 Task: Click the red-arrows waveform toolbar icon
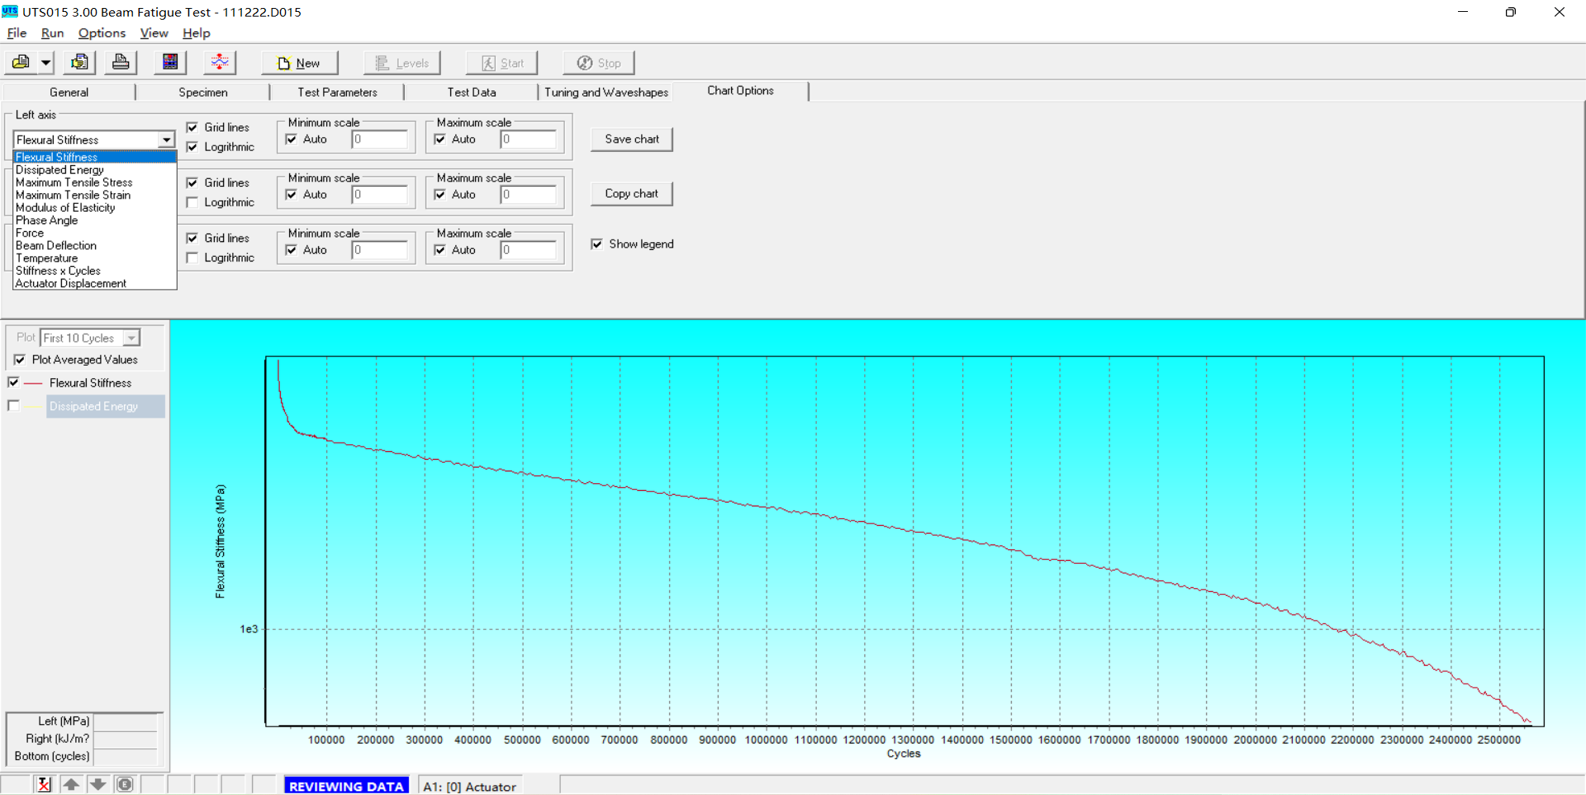pos(219,63)
